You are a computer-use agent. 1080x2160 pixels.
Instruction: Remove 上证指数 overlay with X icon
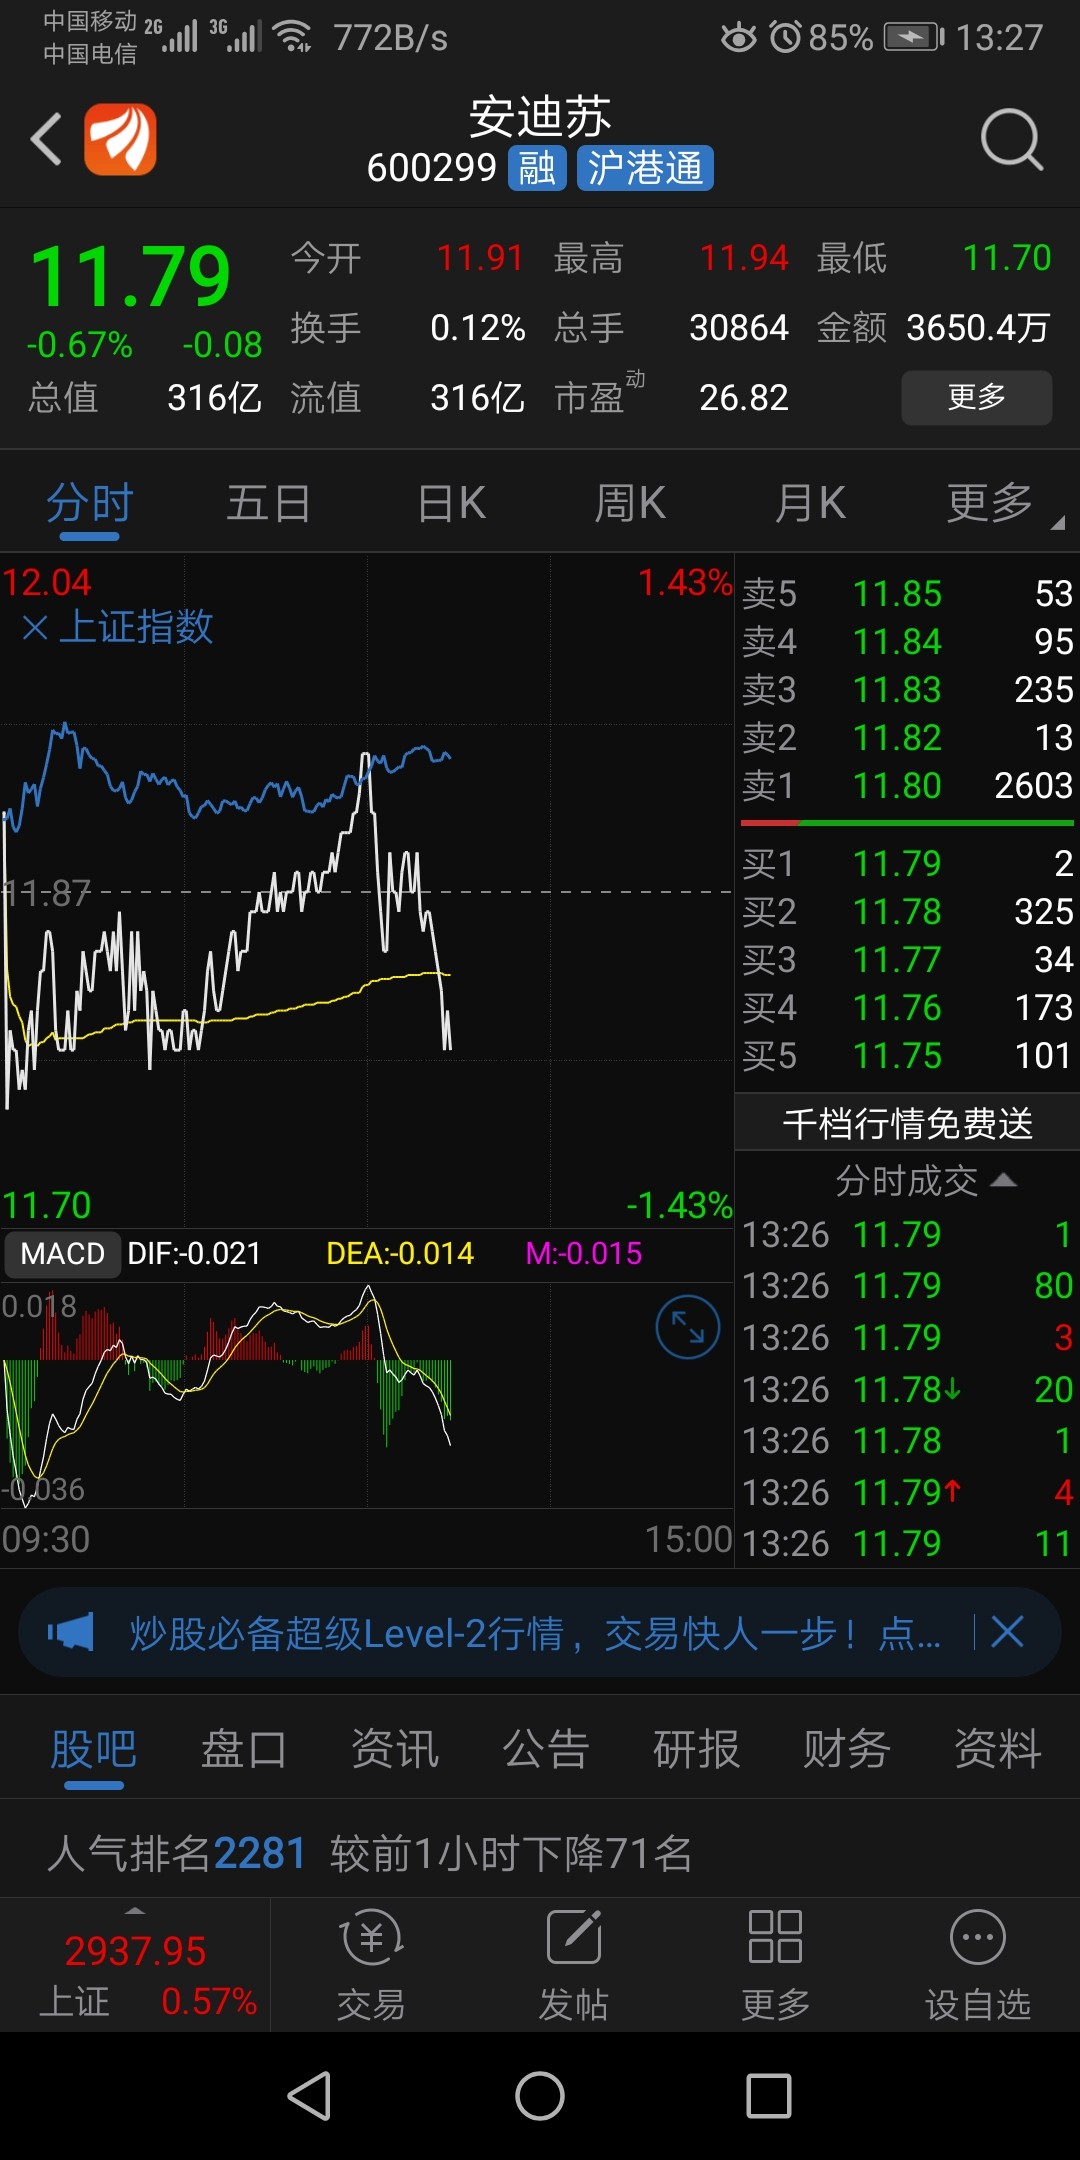click(x=35, y=628)
